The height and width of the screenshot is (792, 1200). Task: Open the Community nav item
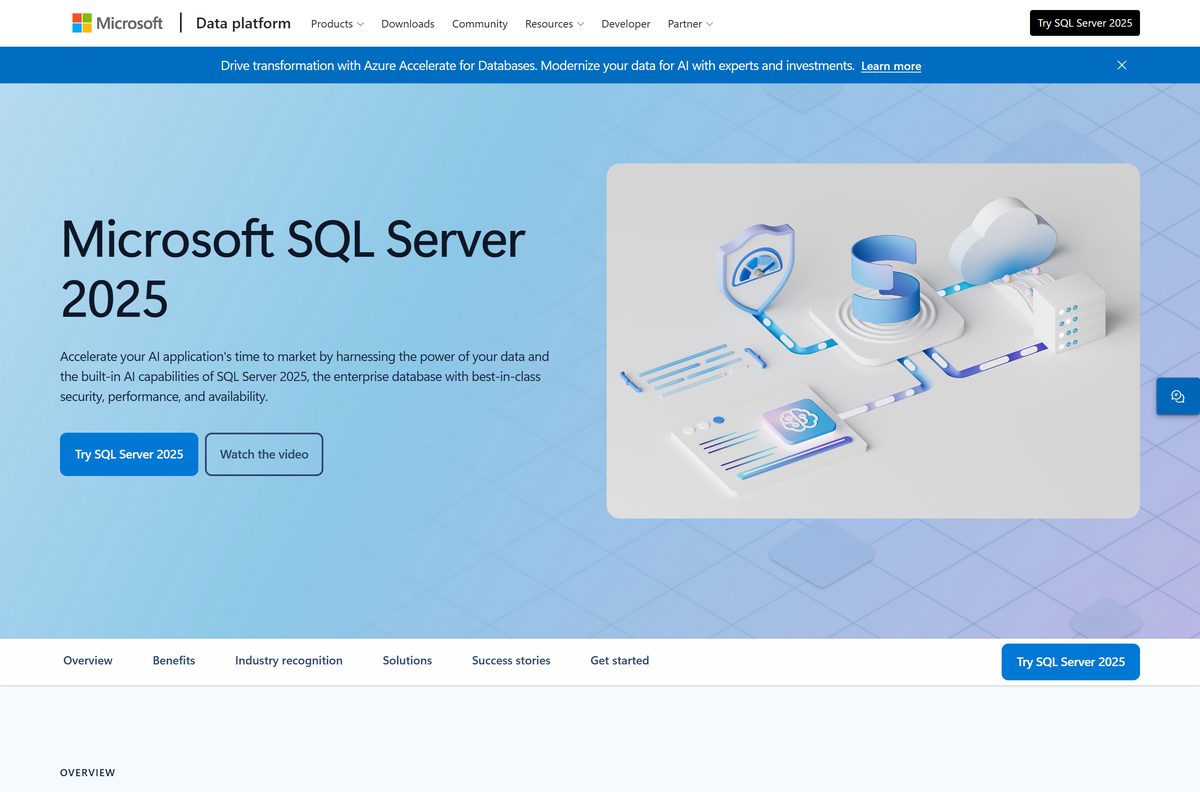(x=480, y=23)
